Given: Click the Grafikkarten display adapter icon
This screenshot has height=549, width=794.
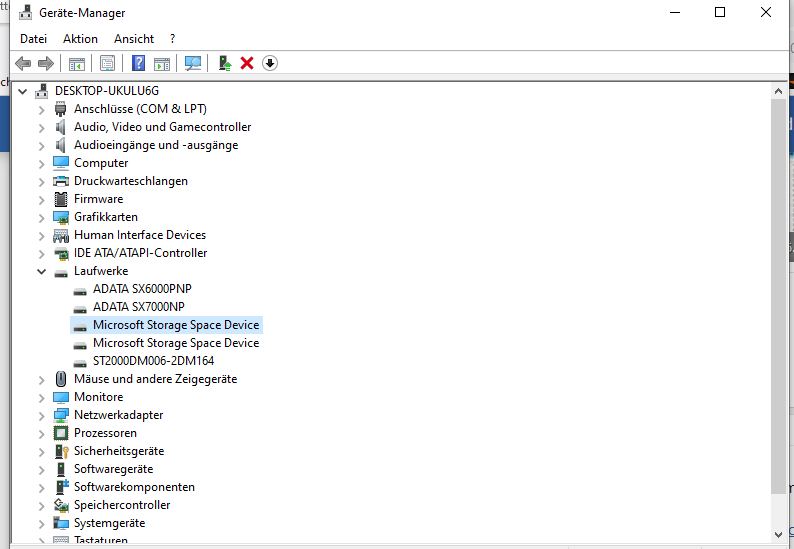Looking at the screenshot, I should (x=61, y=217).
